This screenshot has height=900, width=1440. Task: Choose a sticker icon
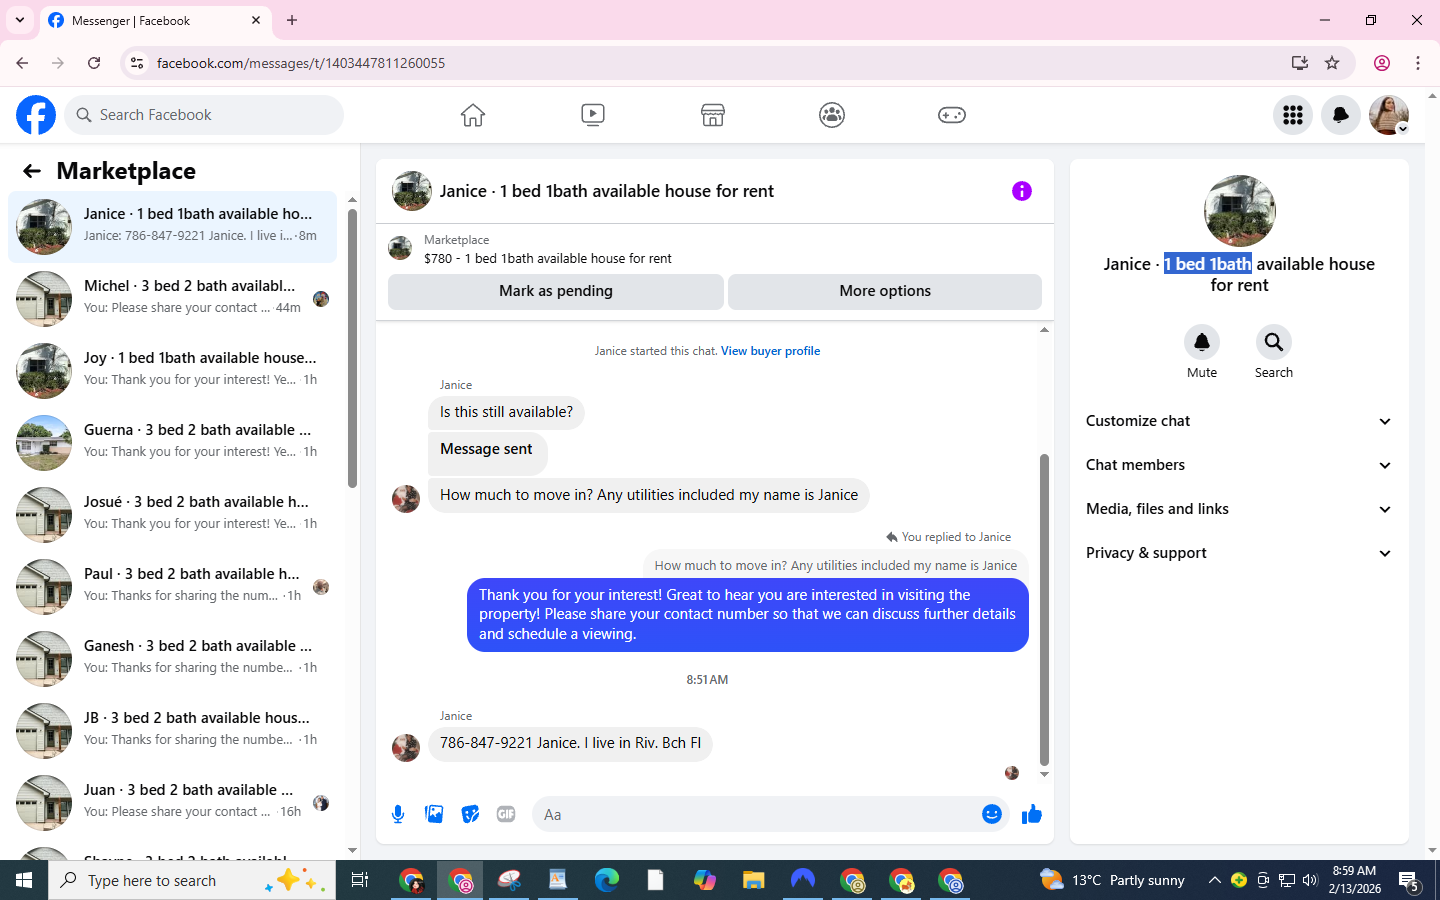pyautogui.click(x=470, y=814)
